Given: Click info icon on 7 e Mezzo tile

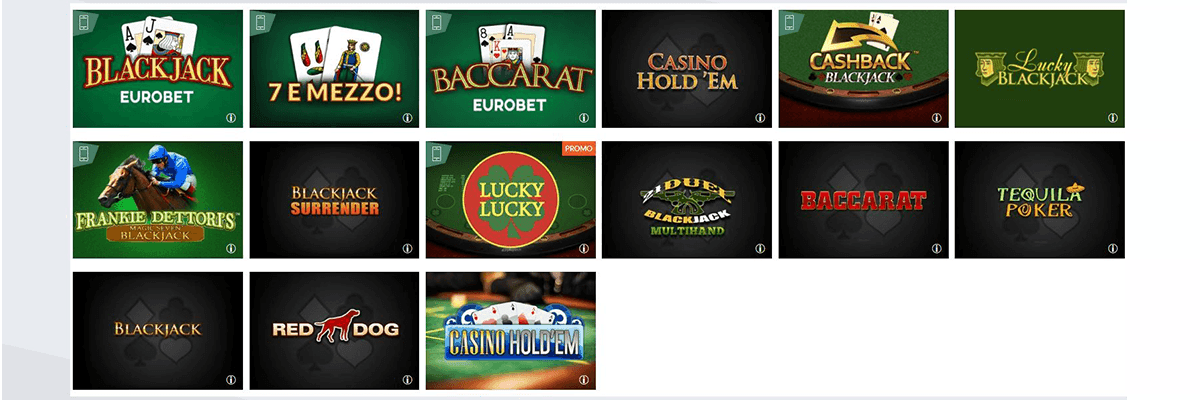Looking at the screenshot, I should point(408,117).
